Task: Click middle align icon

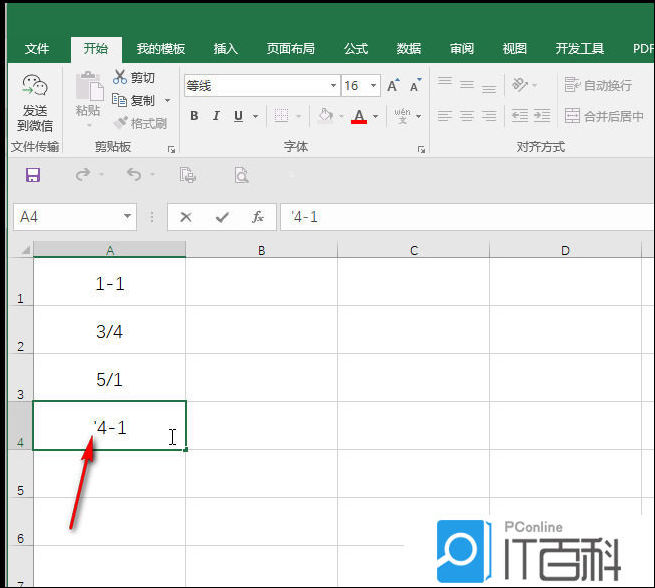Action: pos(467,85)
